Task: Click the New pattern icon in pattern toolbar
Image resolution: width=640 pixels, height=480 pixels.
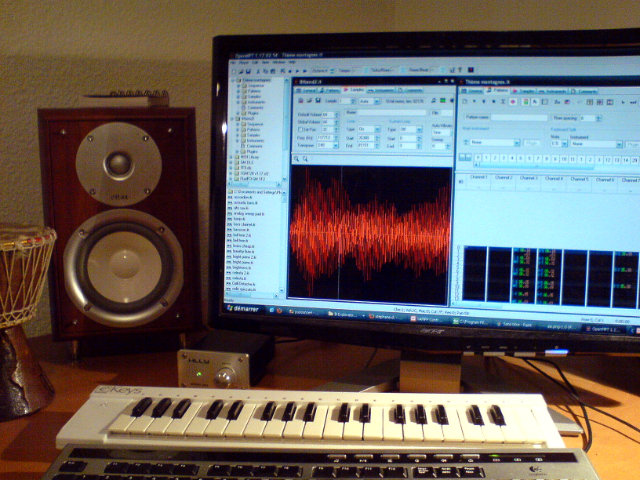Action: 464,101
